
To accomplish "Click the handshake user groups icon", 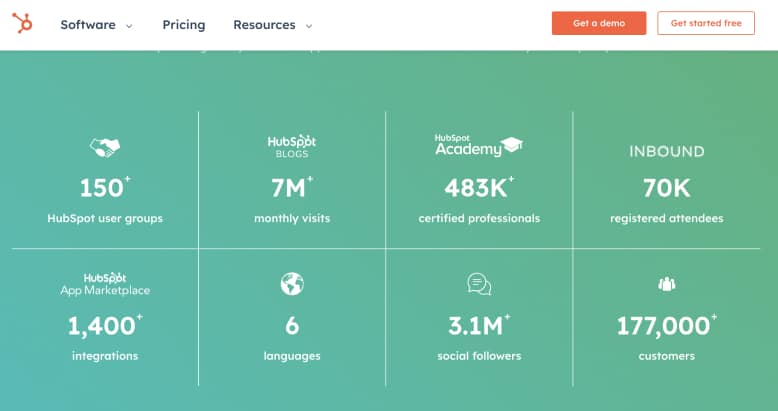I will [105, 147].
